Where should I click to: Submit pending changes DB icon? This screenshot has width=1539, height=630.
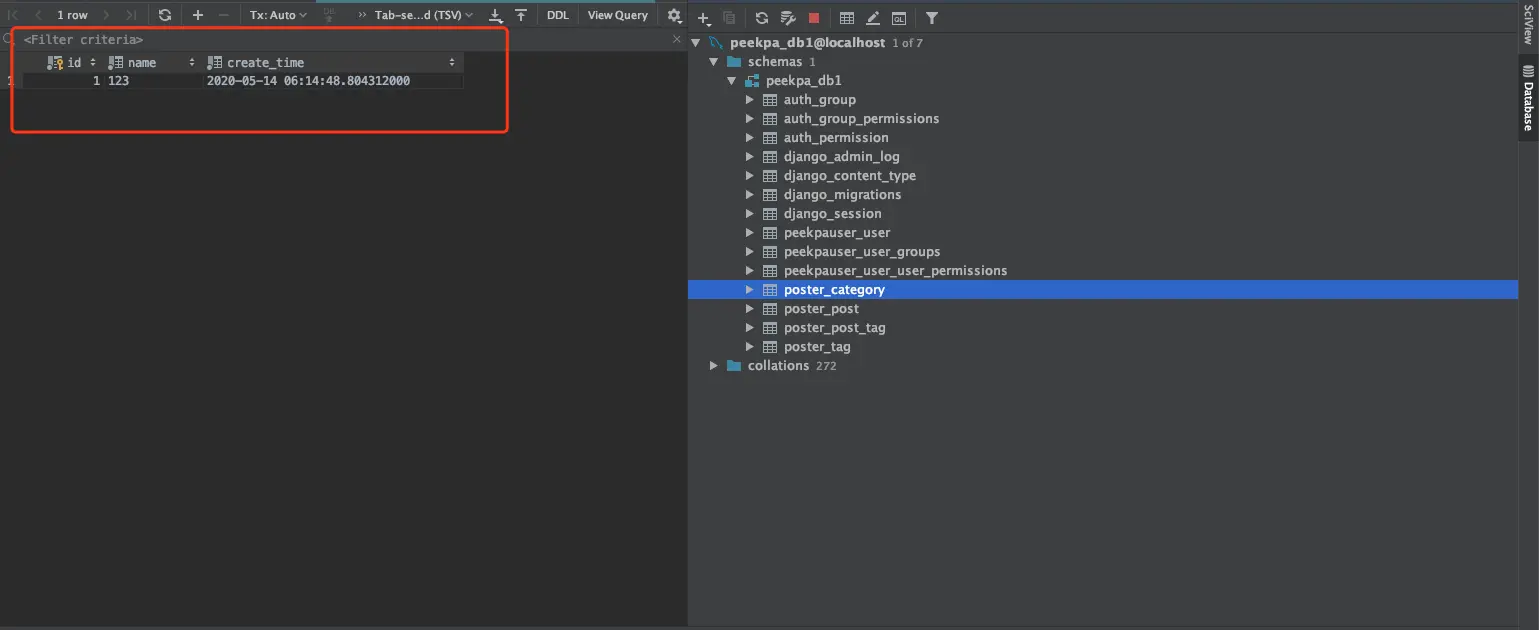pyautogui.click(x=329, y=15)
